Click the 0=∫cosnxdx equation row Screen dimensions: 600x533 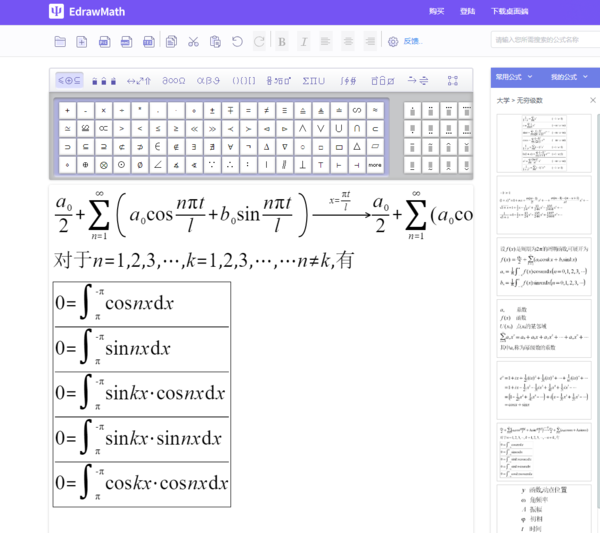[x=142, y=304]
